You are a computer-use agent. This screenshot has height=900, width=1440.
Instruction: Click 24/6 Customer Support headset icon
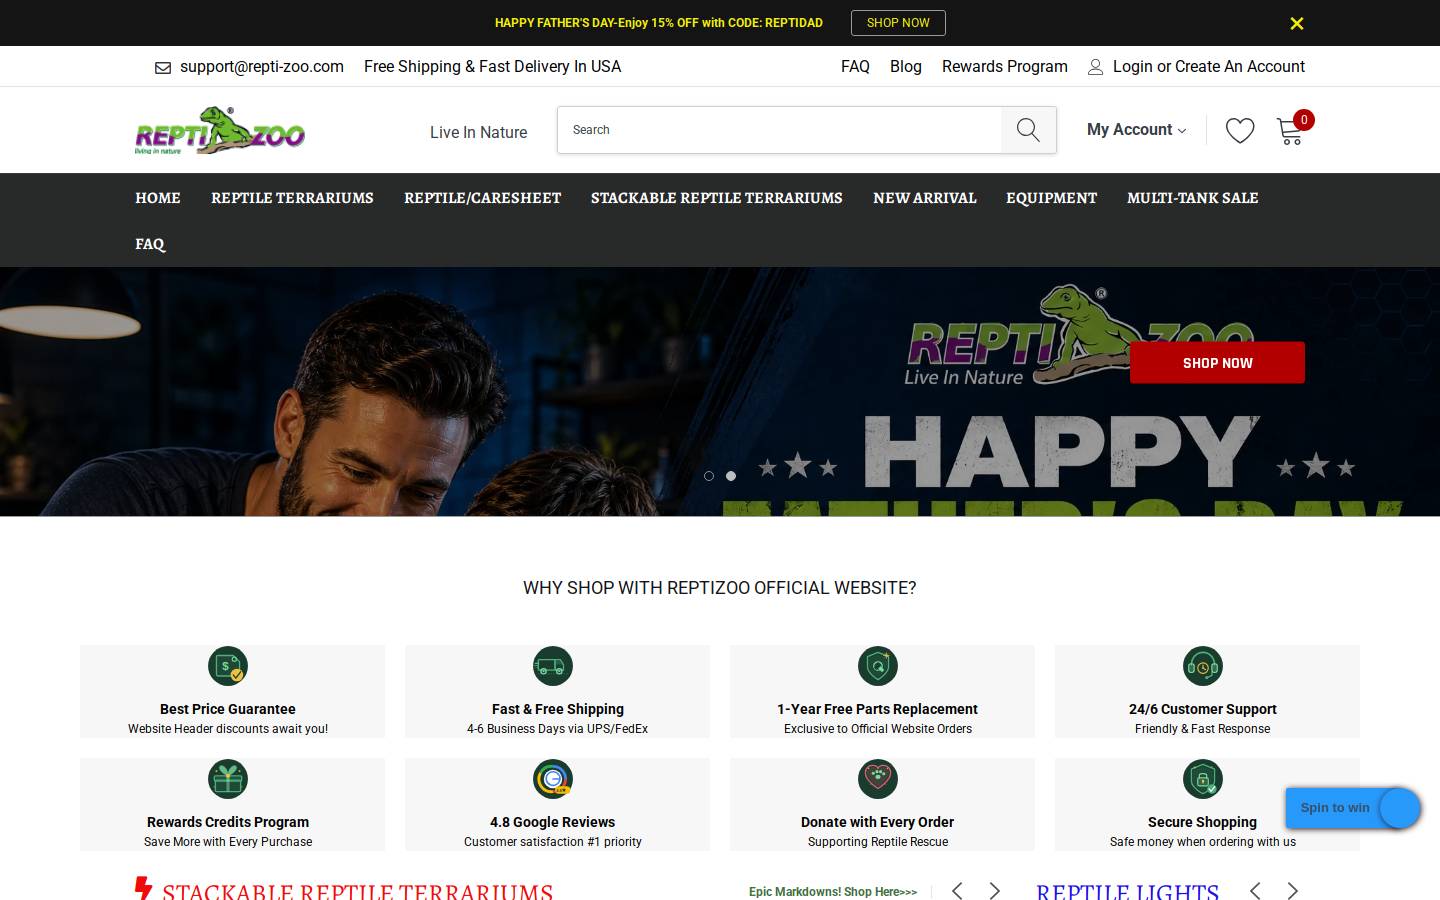click(1203, 666)
